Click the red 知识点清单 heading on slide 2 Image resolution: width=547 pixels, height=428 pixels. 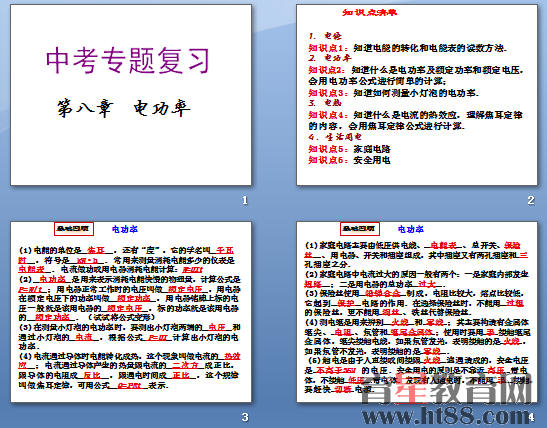370,13
